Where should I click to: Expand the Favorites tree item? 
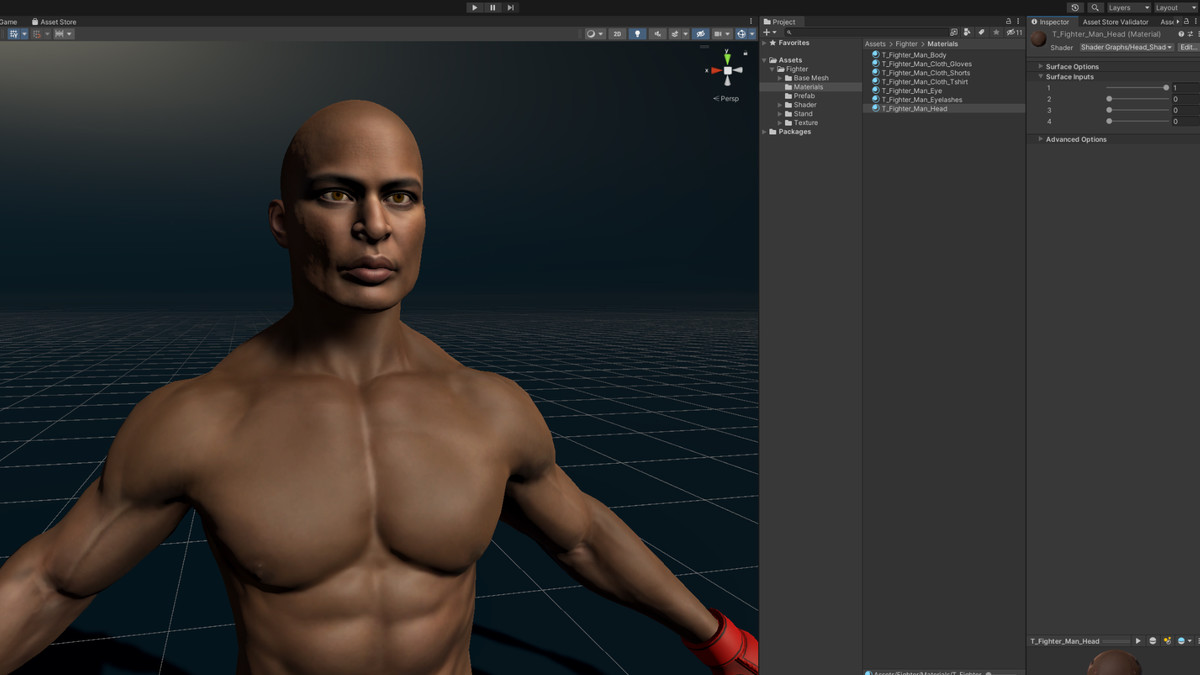coord(765,43)
